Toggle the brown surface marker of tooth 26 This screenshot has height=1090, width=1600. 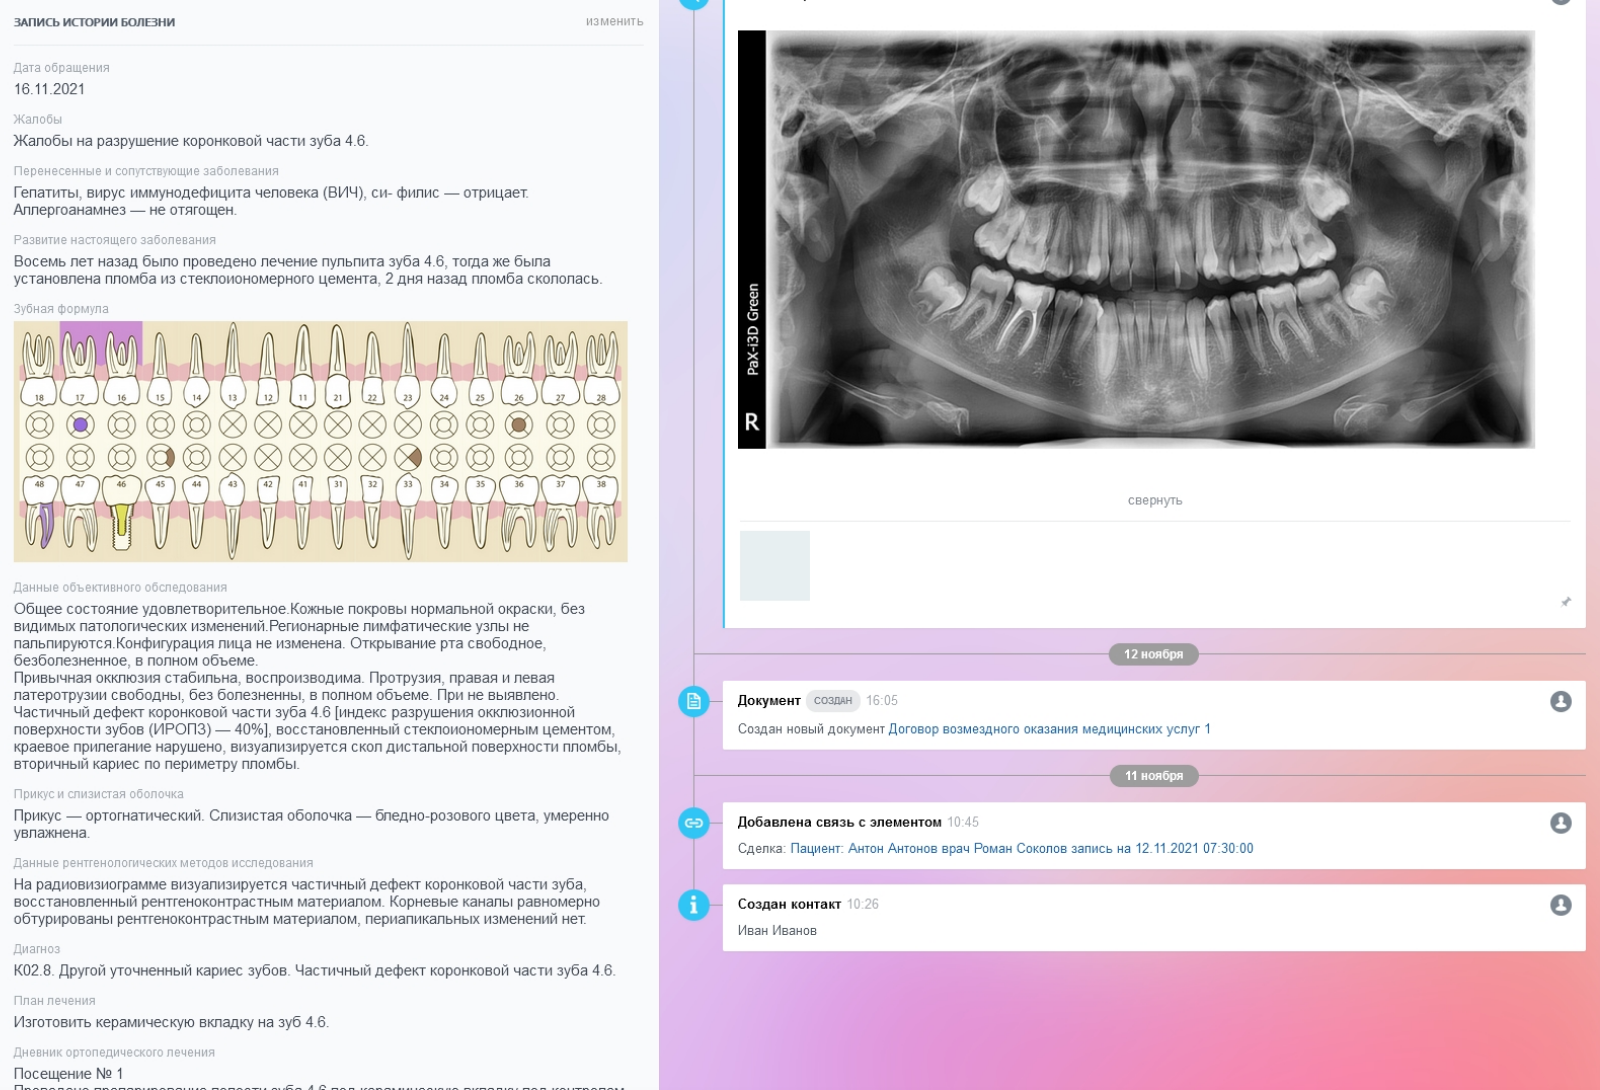click(518, 425)
